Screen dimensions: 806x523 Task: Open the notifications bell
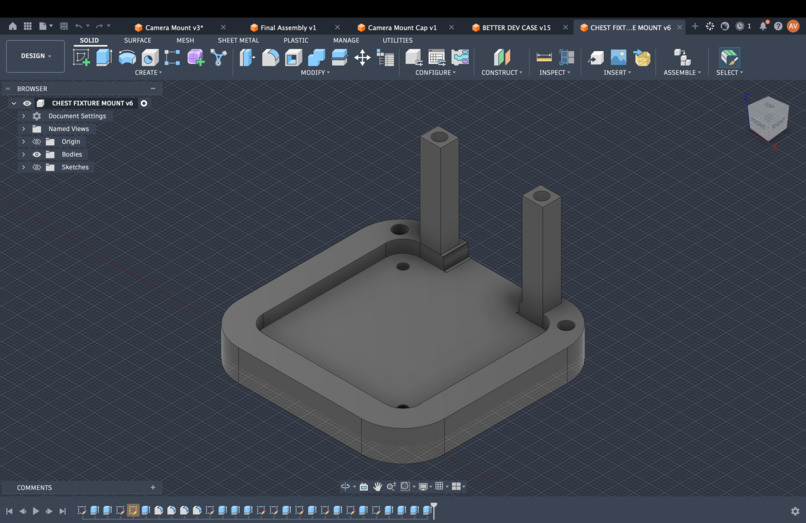pyautogui.click(x=763, y=26)
